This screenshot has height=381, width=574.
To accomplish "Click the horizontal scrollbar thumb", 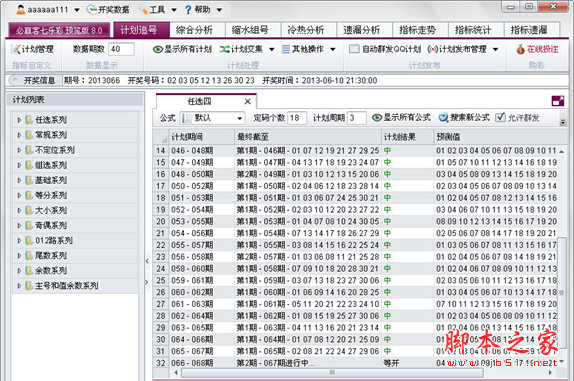I will click(x=332, y=373).
